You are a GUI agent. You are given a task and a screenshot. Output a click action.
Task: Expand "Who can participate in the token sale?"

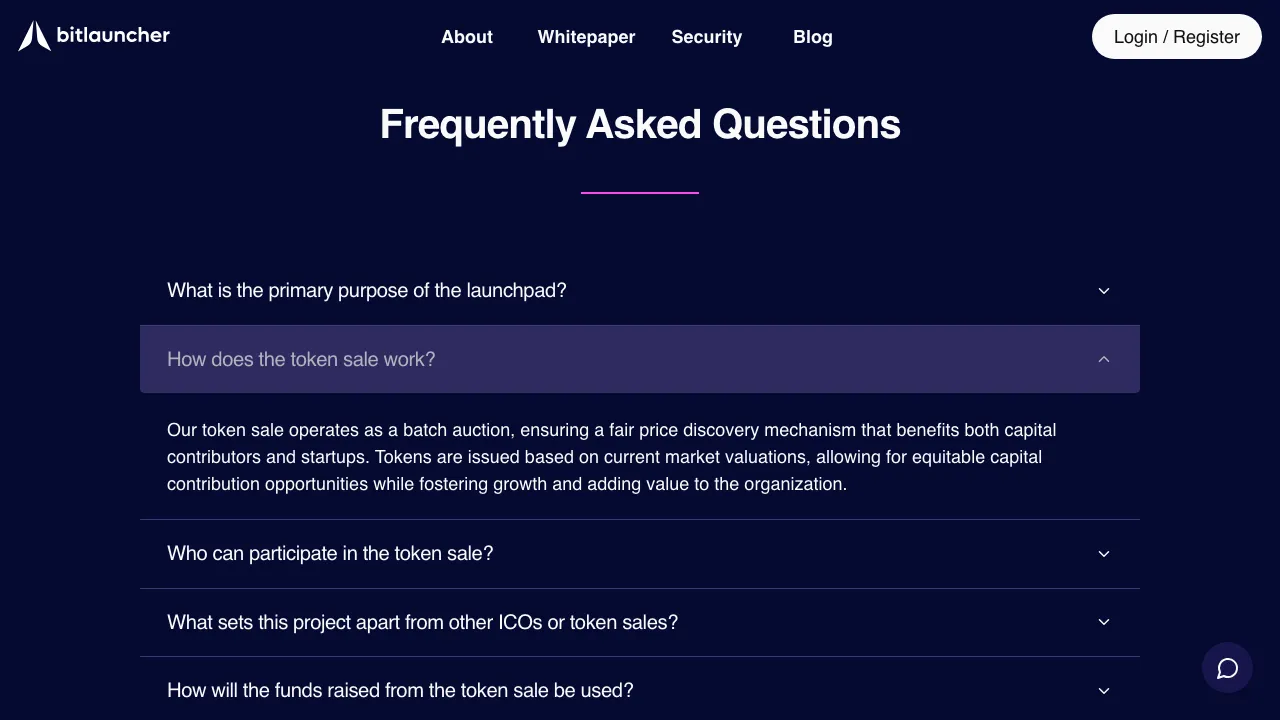(x=330, y=554)
